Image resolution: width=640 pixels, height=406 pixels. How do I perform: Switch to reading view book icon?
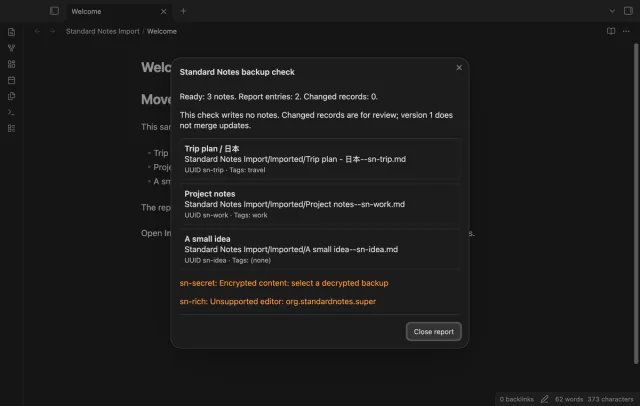611,31
